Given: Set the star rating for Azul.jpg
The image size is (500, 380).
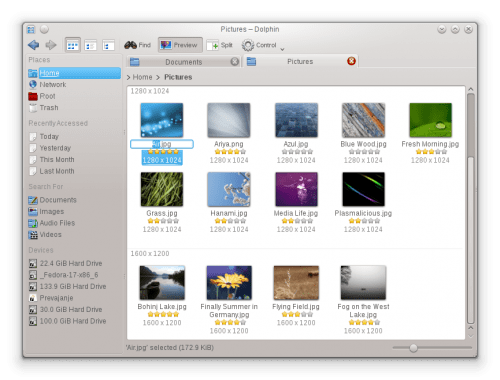Looking at the screenshot, I should pos(296,152).
